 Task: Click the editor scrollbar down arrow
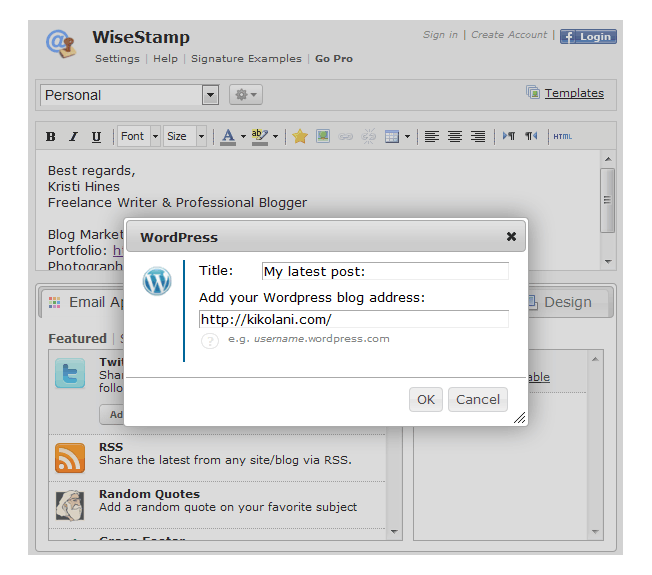click(608, 262)
